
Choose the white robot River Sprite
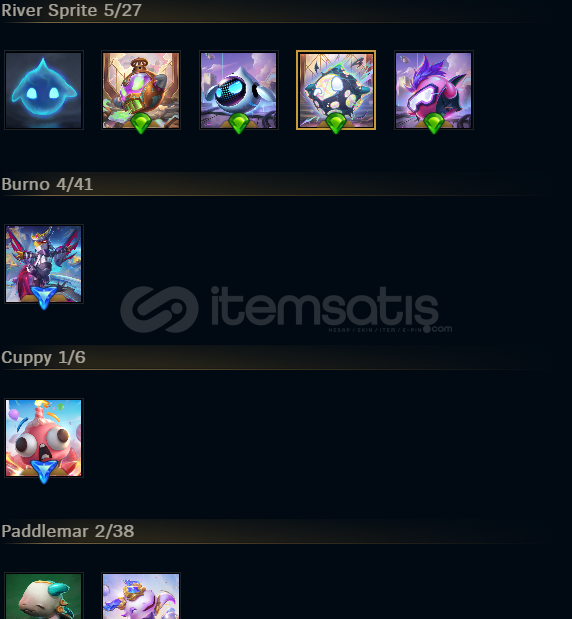pyautogui.click(x=238, y=90)
